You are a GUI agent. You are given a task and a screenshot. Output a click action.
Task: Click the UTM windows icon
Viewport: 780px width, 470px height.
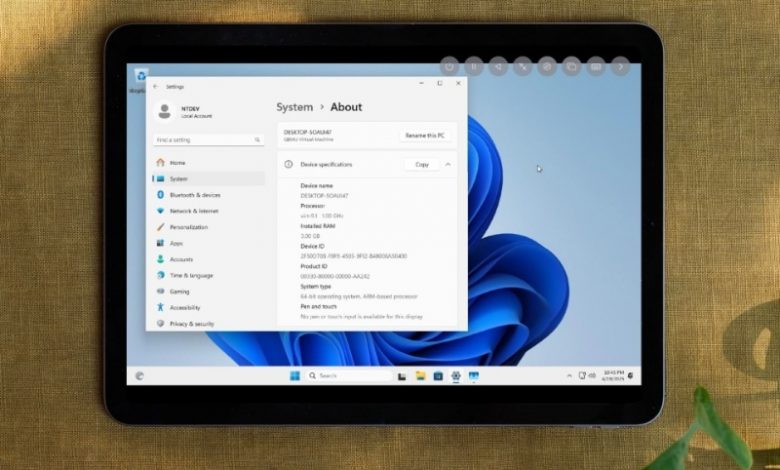point(571,67)
